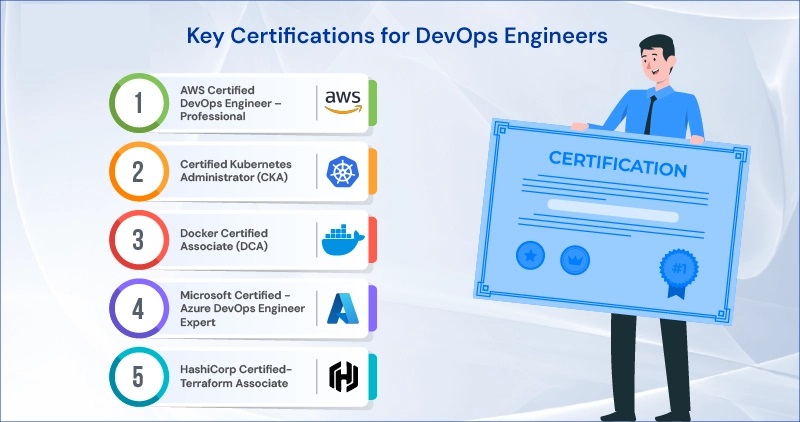Viewport: 800px width, 422px height.
Task: Select the orange number 2 circle
Action: click(x=136, y=171)
